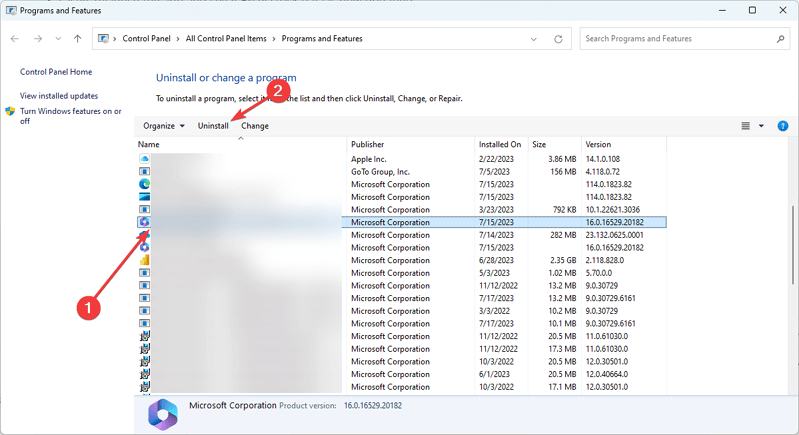
Task: Click the Up one level arrow
Action: (78, 39)
